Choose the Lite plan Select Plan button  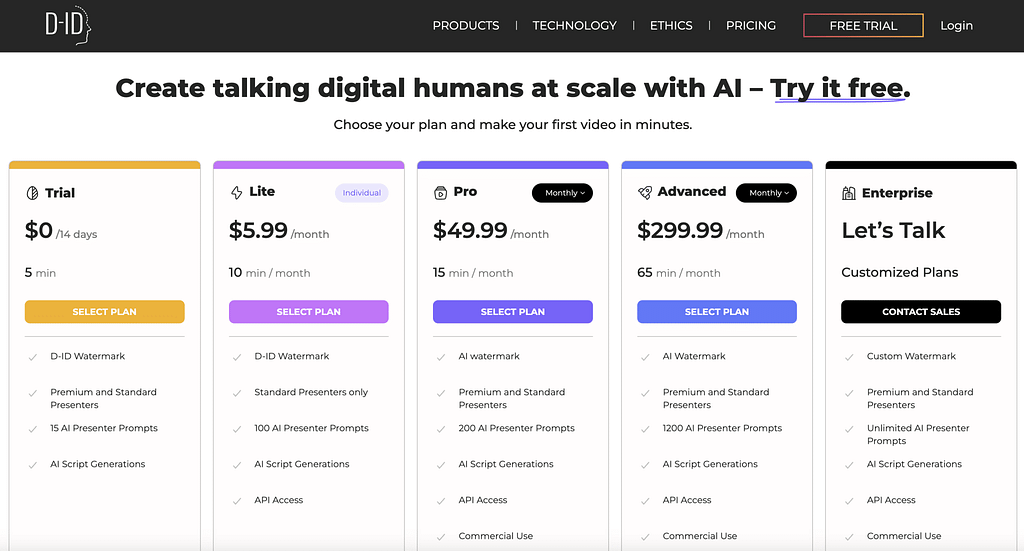(x=308, y=312)
